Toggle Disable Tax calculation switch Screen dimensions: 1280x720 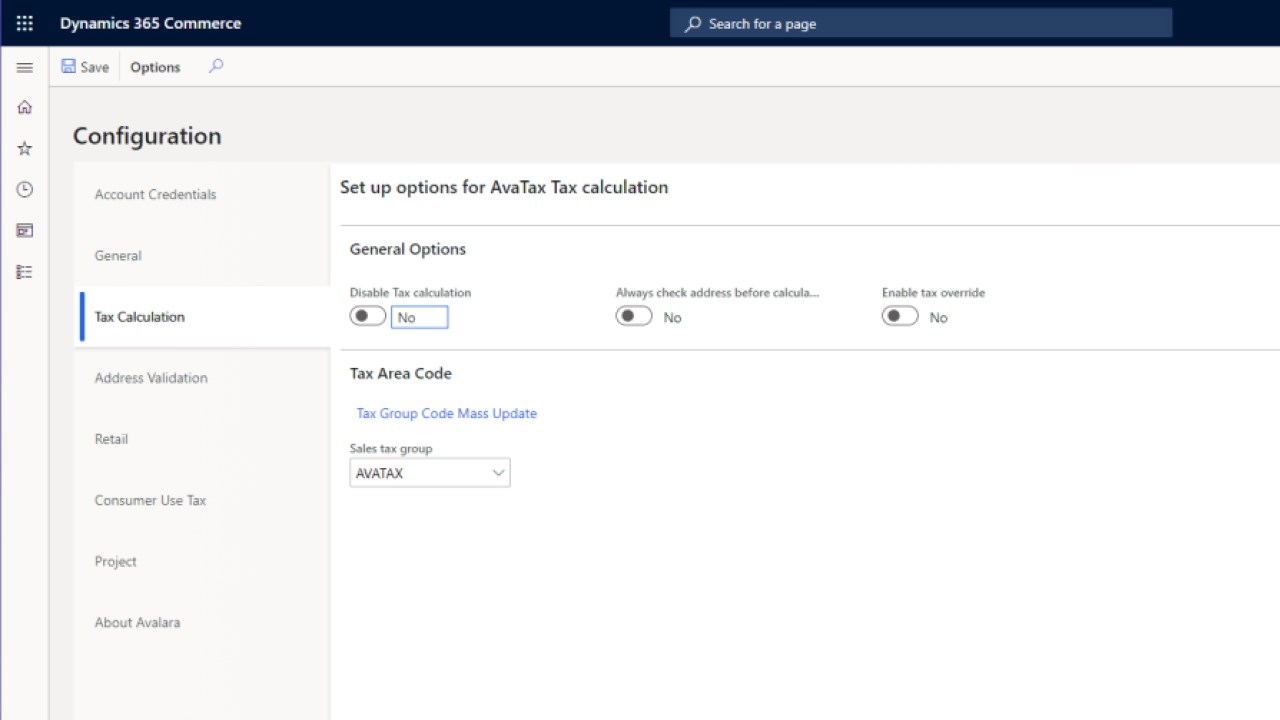(368, 316)
